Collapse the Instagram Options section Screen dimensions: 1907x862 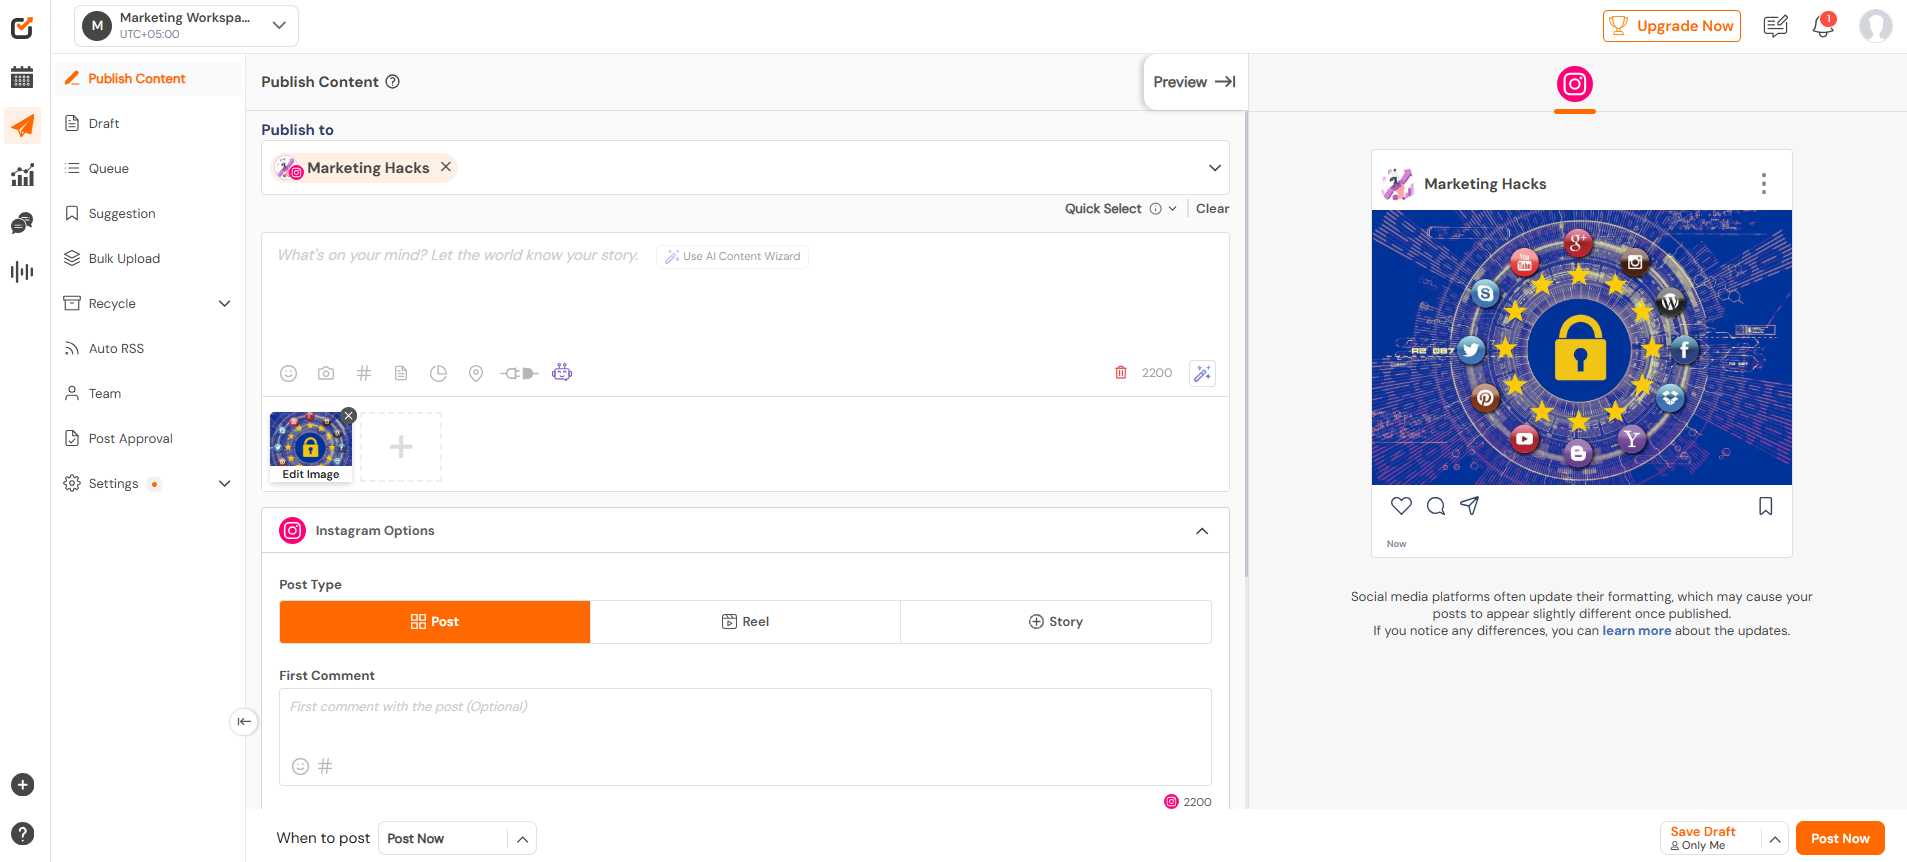pyautogui.click(x=1202, y=531)
